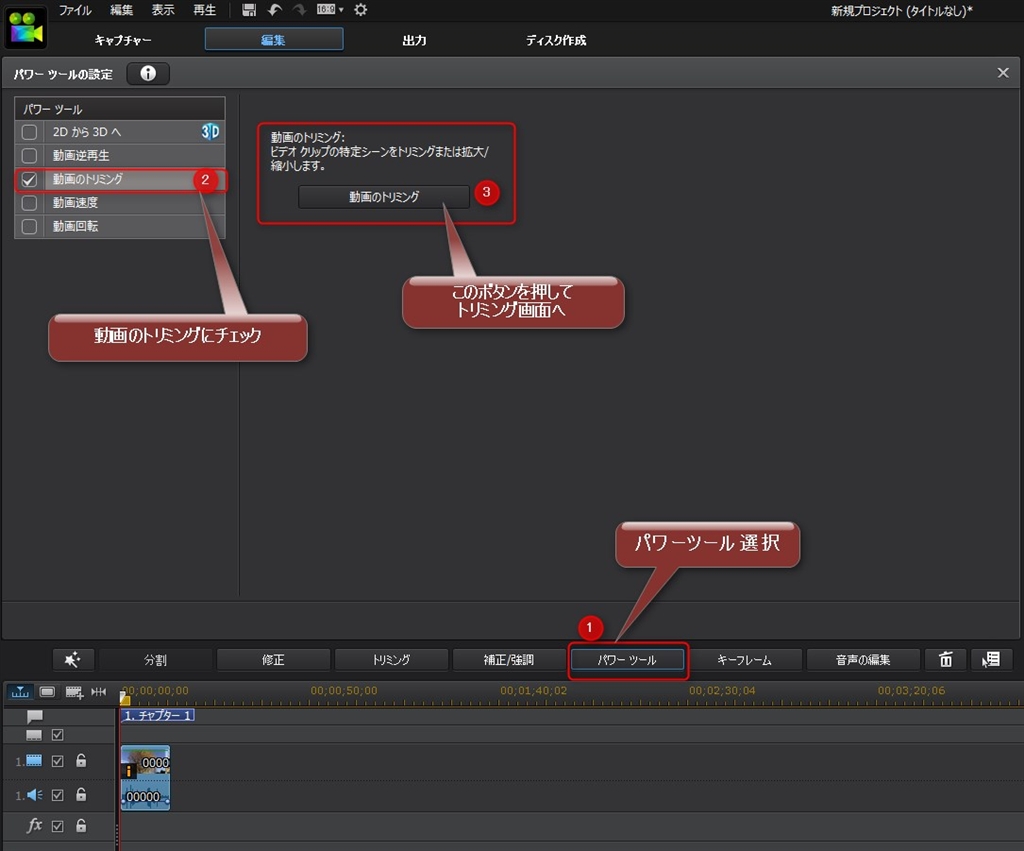This screenshot has width=1024, height=851.
Task: Click the Magic tools wand icon
Action: (x=72, y=660)
